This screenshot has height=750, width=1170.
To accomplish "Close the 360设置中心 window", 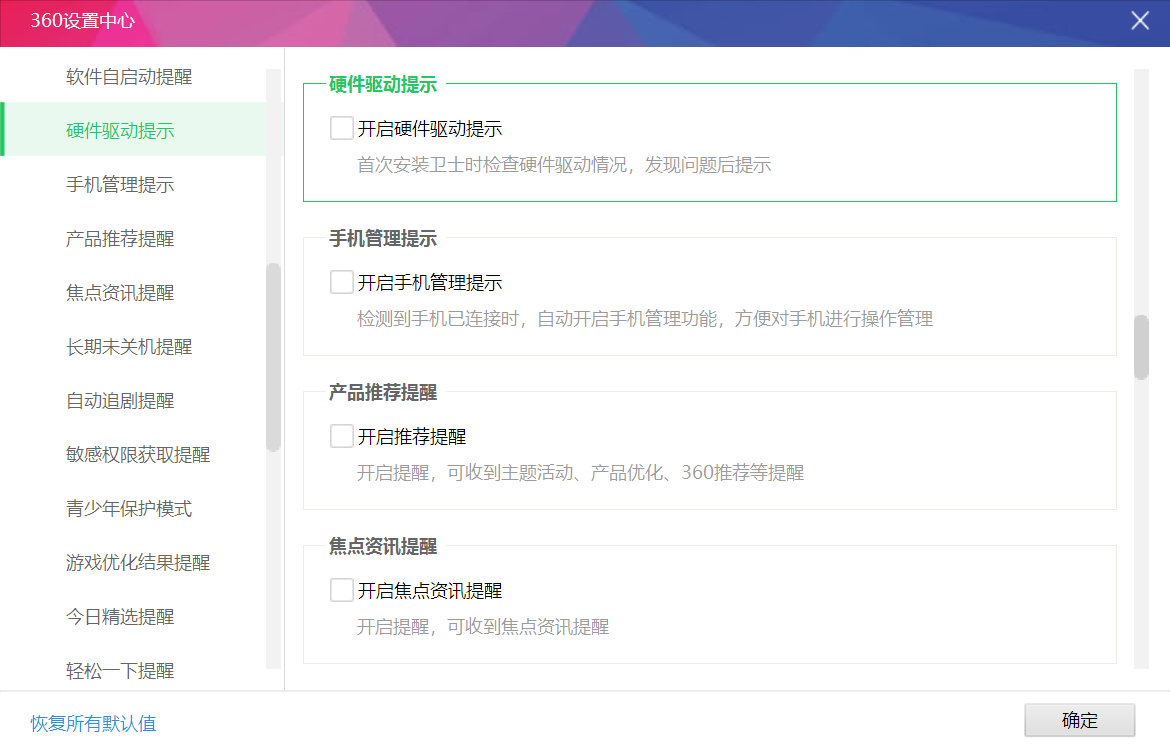I will pos(1139,21).
